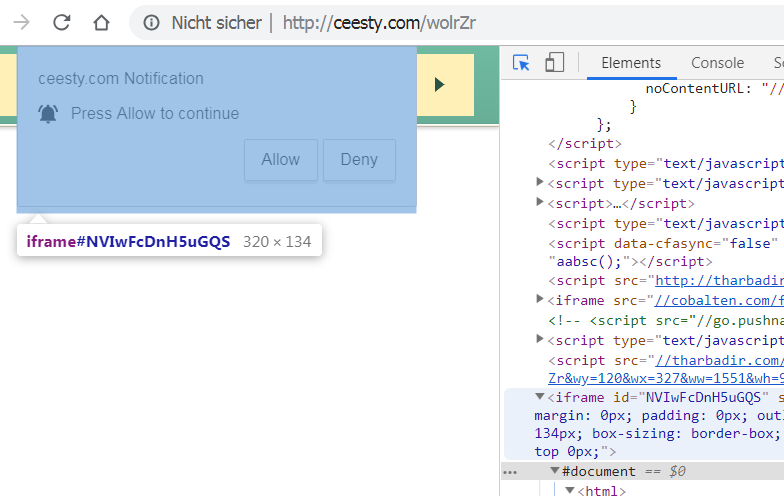784x496 pixels.
Task: Click Allow in the notification prompt
Action: point(280,160)
